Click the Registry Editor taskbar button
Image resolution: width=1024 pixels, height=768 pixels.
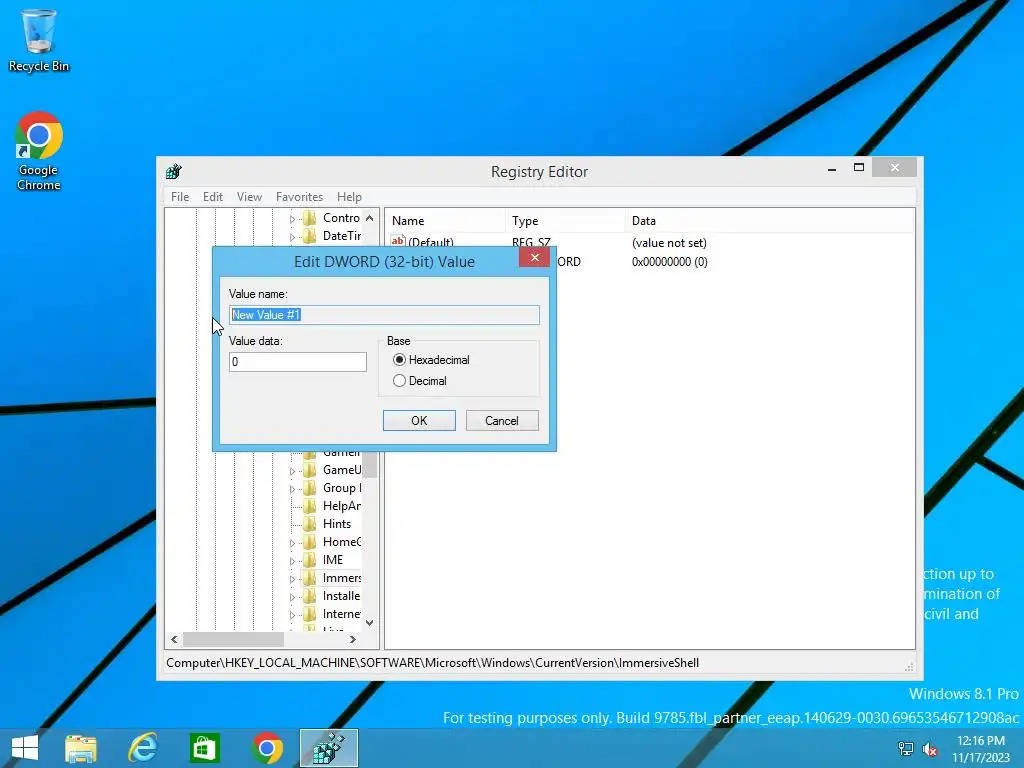[x=329, y=748]
